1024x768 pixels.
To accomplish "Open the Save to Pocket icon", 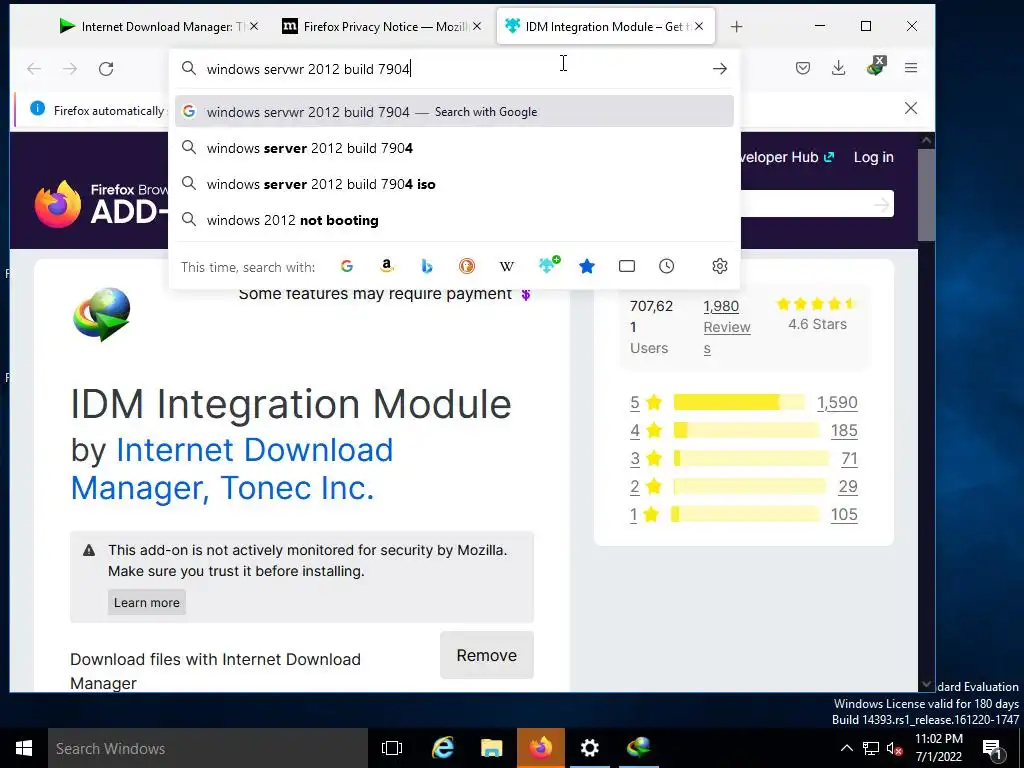I will point(803,68).
